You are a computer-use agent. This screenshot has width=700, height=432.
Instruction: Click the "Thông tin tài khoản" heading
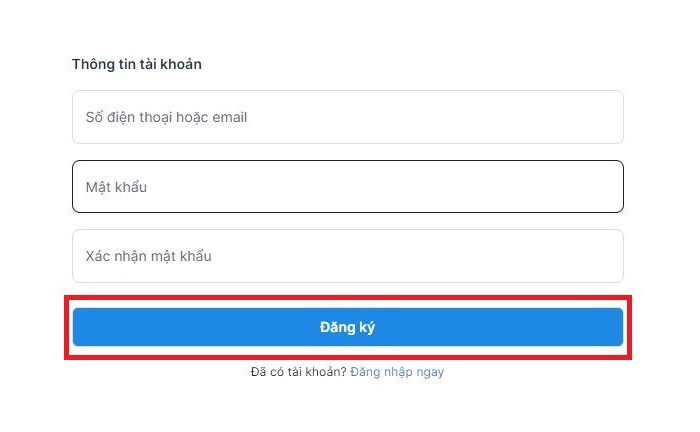[137, 64]
